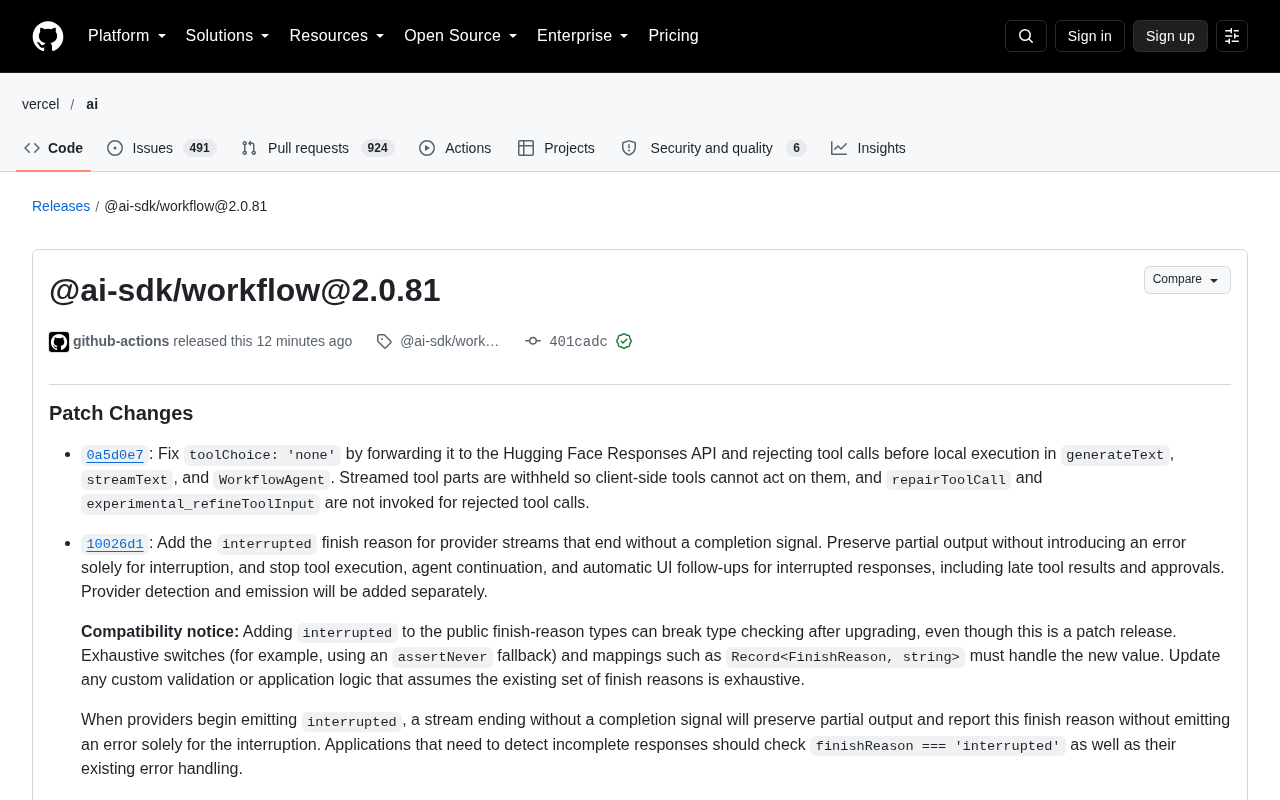The image size is (1280, 800).
Task: Click the commit icon beside 401cadc
Action: point(533,342)
